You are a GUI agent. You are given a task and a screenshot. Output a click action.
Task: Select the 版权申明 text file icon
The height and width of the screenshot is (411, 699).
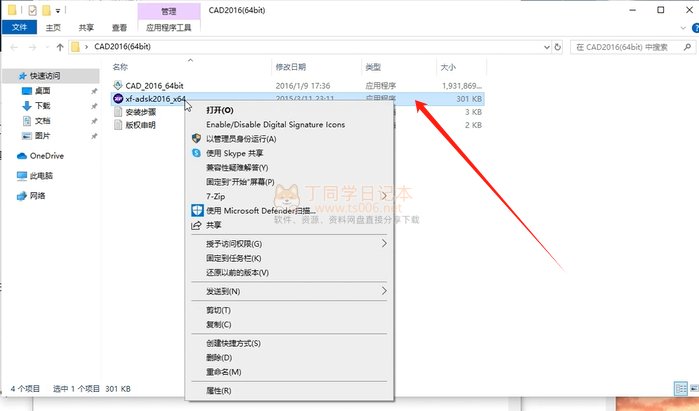pyautogui.click(x=118, y=125)
